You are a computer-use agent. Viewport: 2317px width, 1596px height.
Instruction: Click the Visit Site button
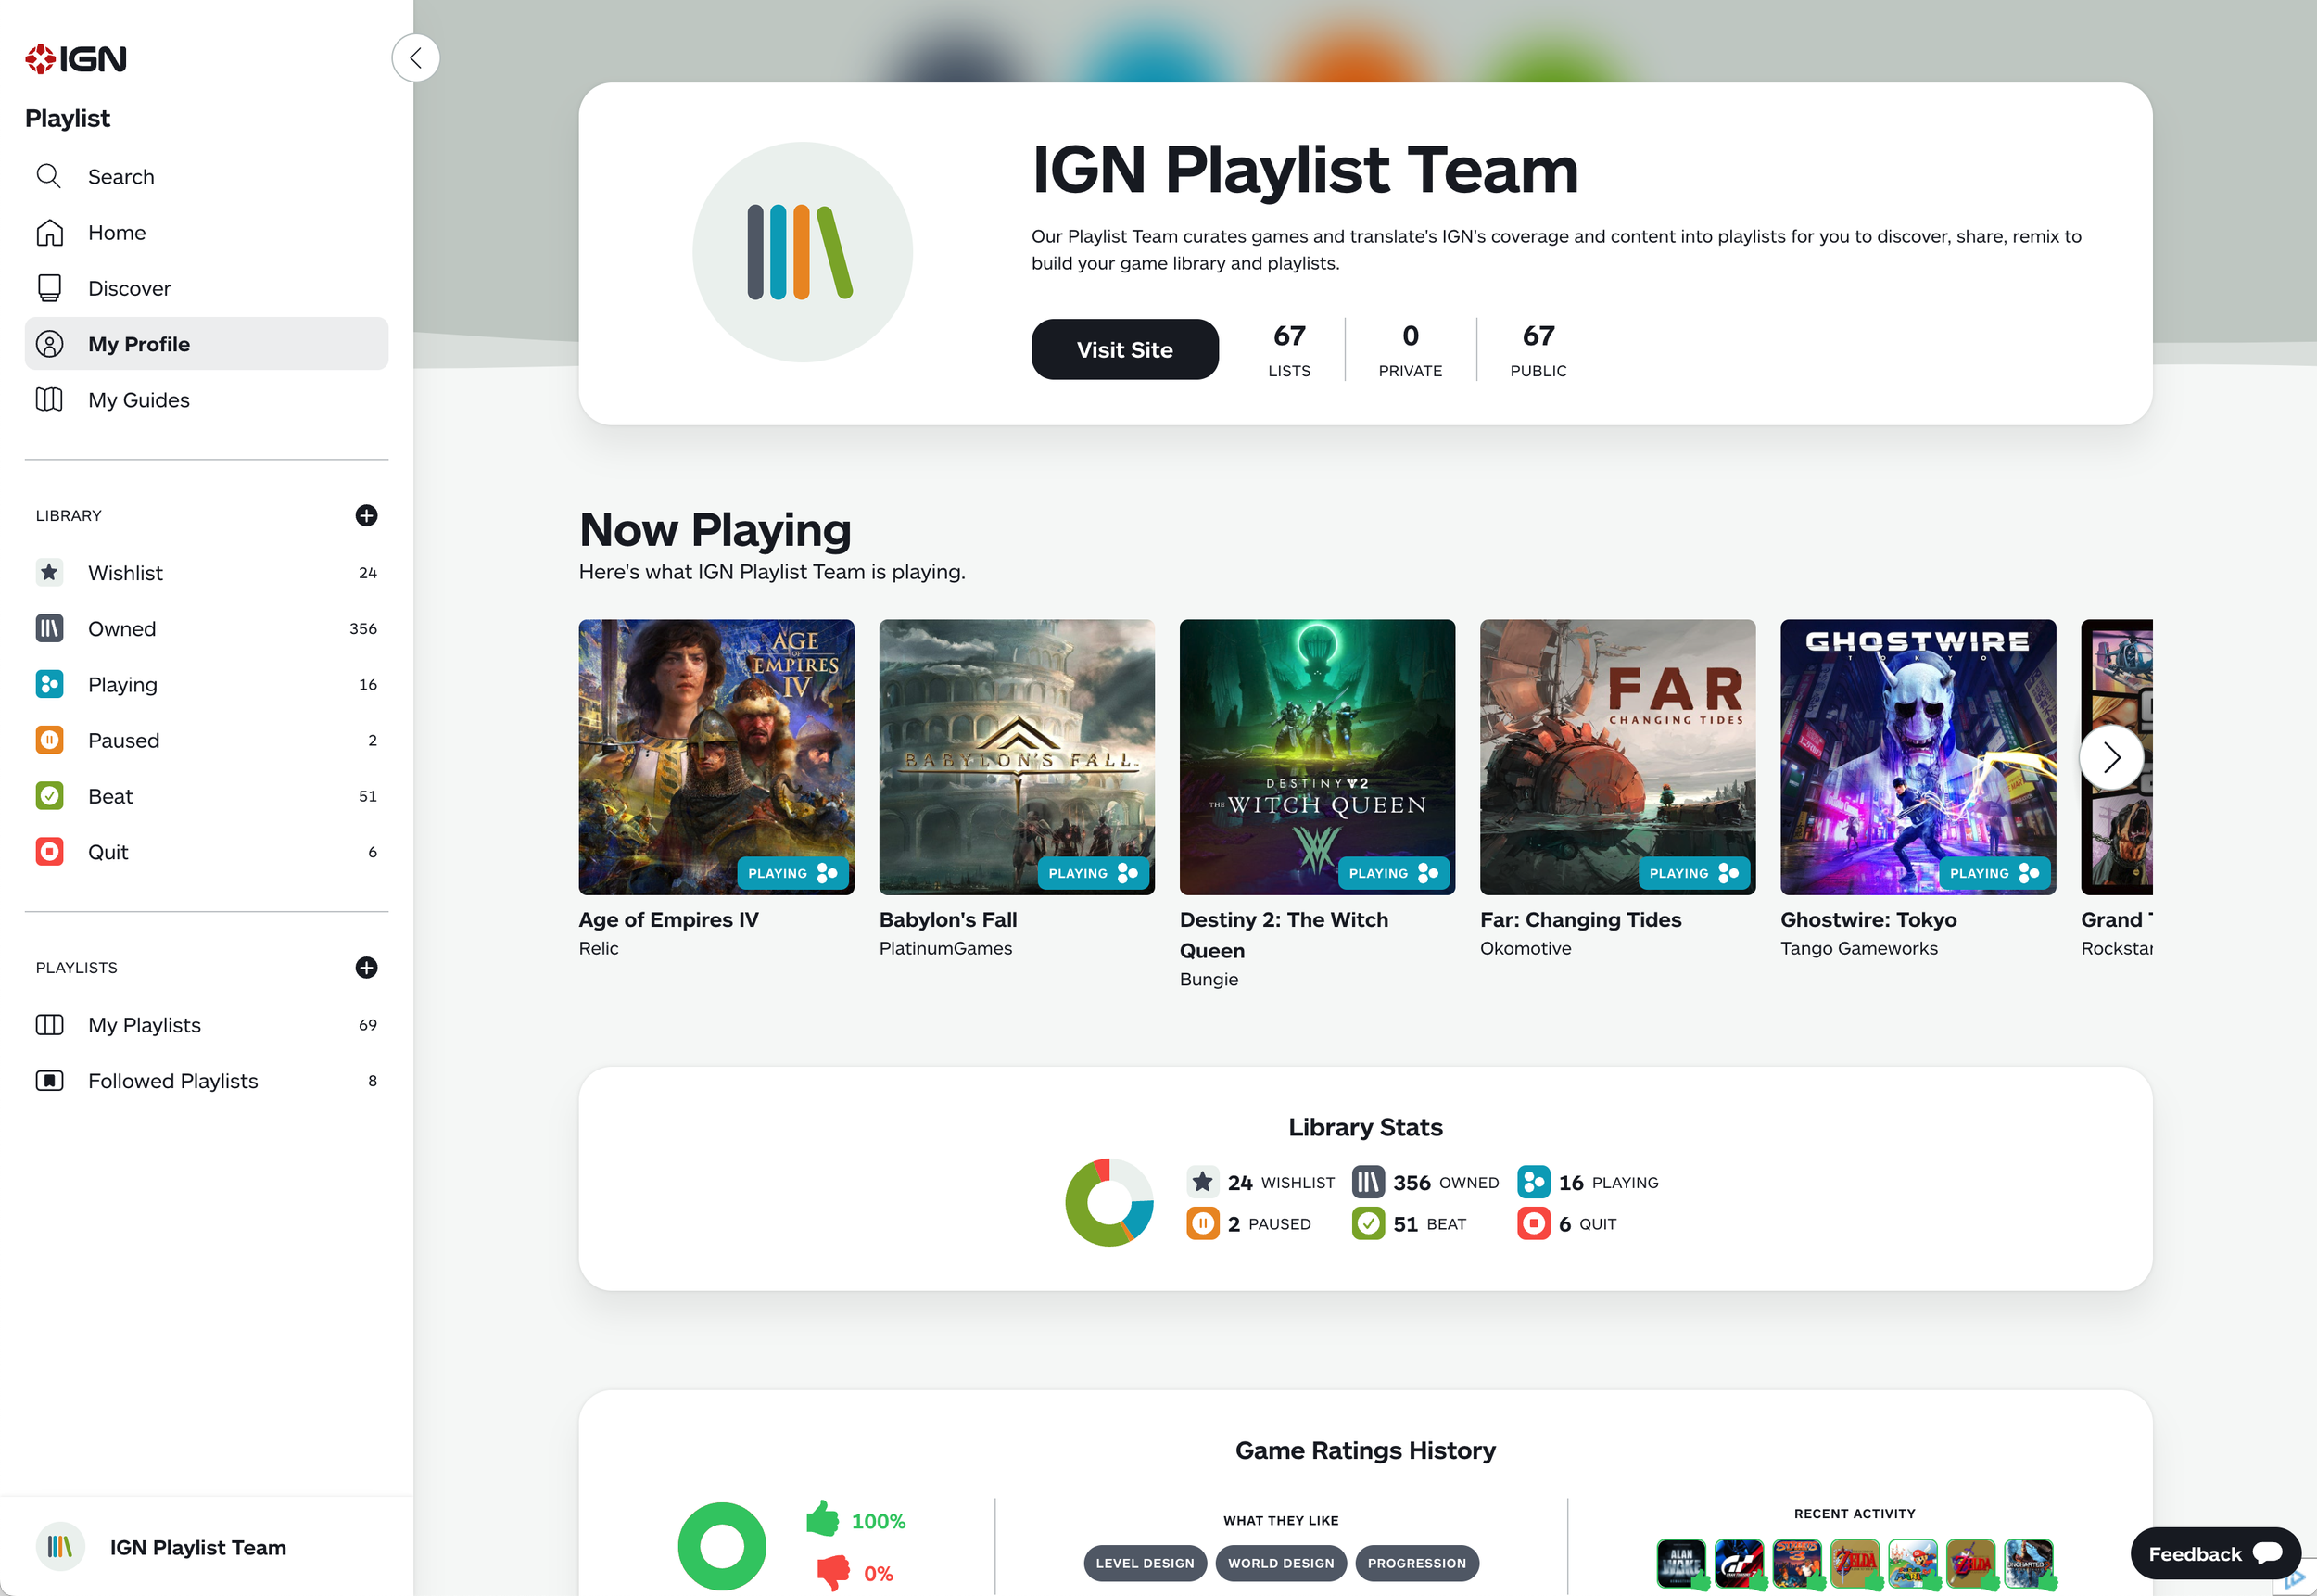(1124, 349)
